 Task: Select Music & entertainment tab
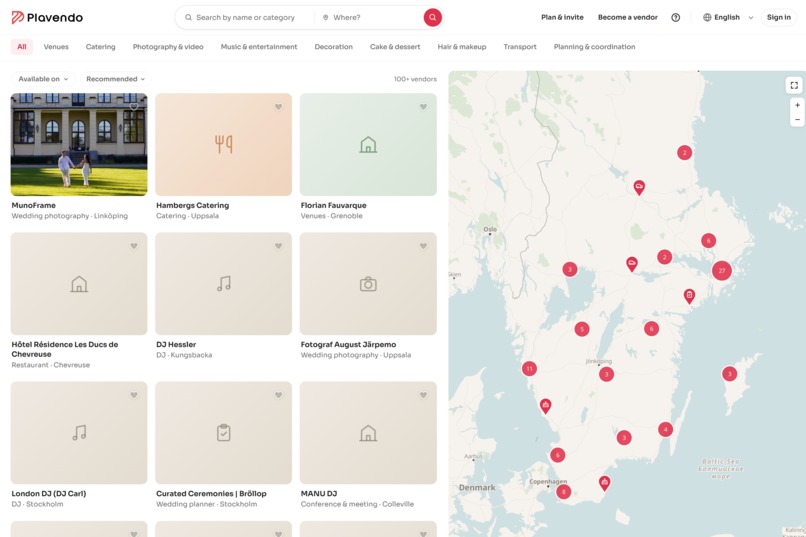click(259, 47)
